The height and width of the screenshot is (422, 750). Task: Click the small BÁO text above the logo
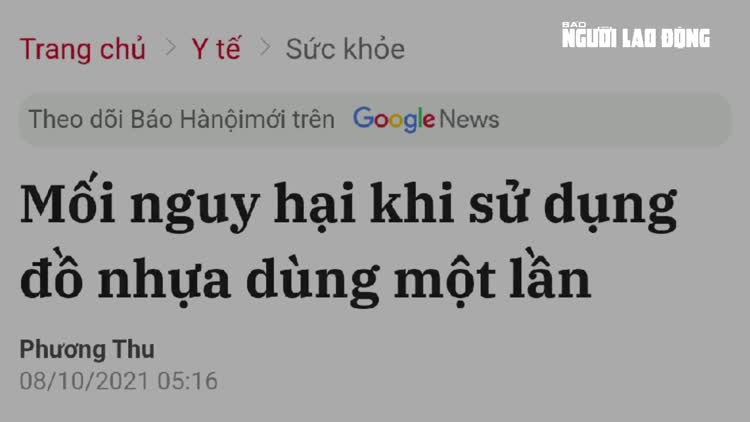pyautogui.click(x=574, y=24)
